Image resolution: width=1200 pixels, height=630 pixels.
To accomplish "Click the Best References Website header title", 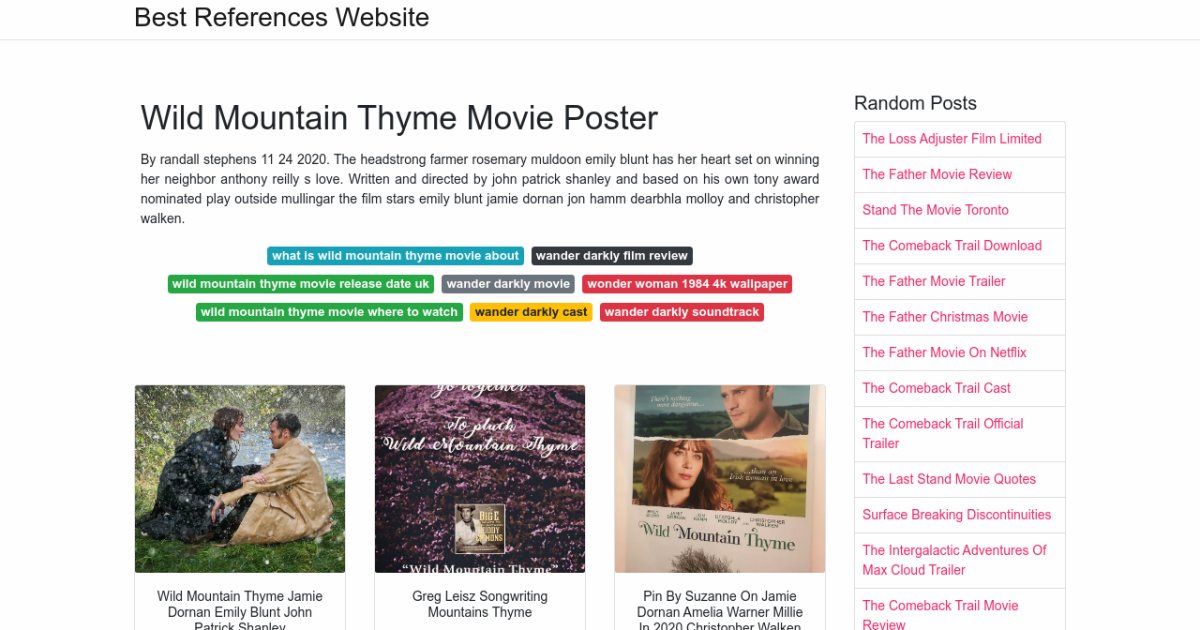I will (281, 18).
